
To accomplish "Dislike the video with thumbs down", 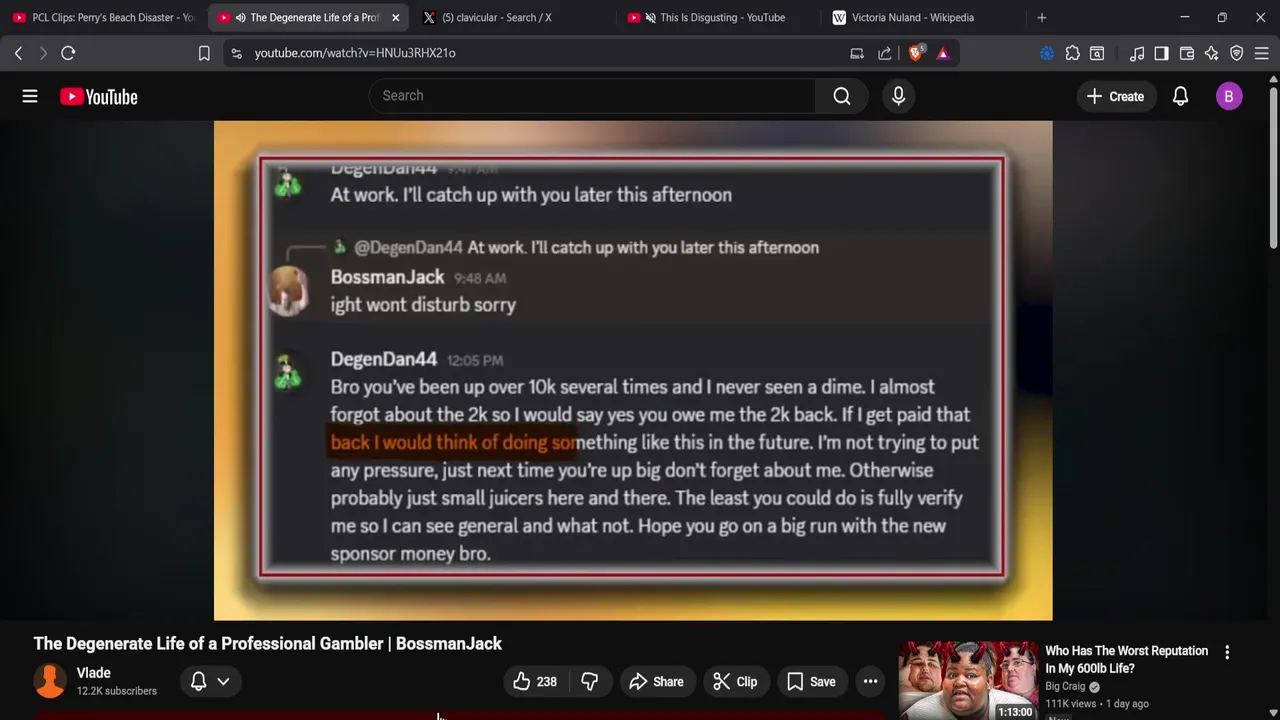I will pos(590,682).
